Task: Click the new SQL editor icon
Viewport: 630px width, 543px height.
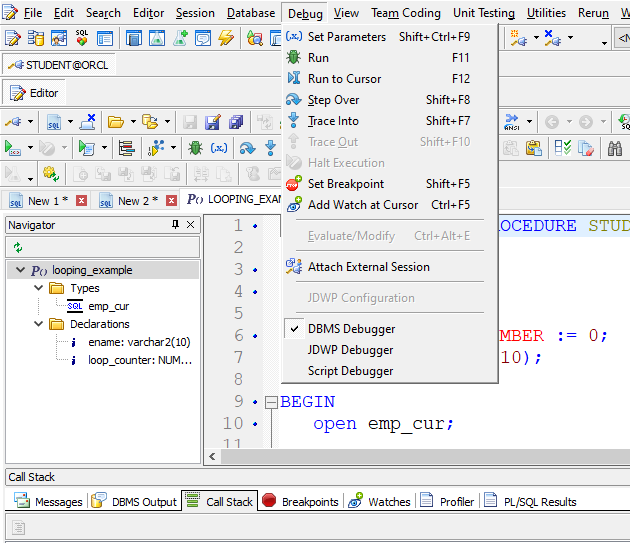Action: click(54, 122)
